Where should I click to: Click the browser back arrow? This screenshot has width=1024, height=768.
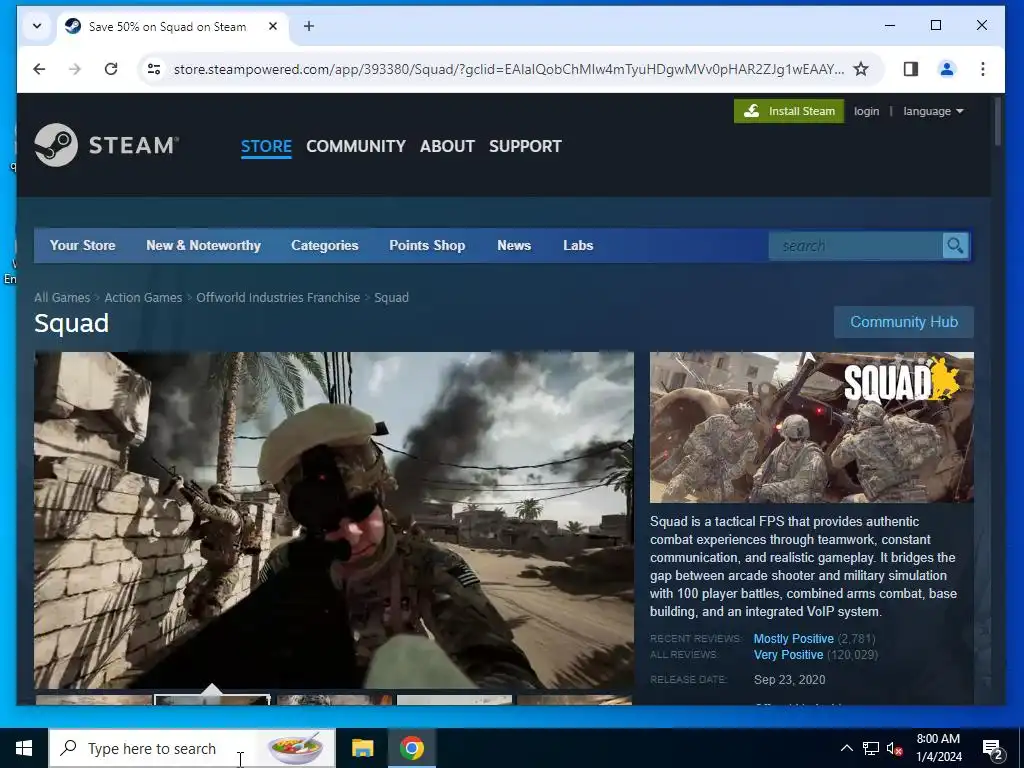tap(39, 69)
